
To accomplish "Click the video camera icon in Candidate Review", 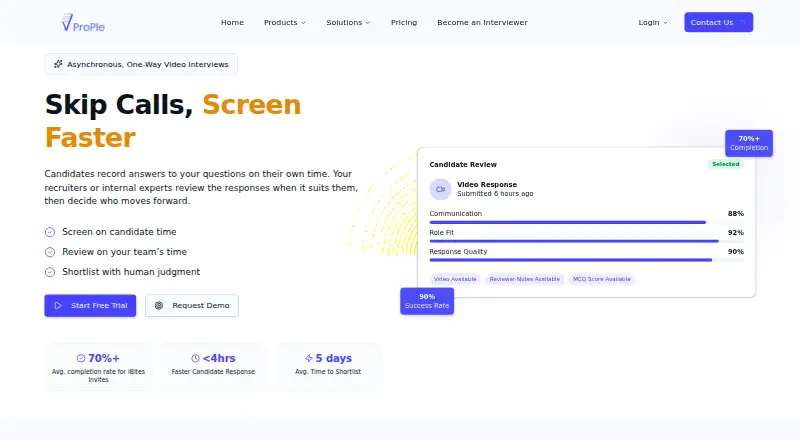I will (x=440, y=189).
